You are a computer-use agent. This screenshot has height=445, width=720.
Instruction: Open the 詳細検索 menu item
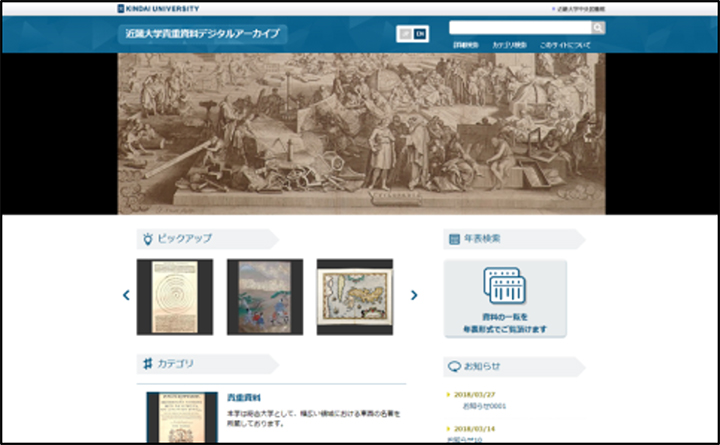point(466,45)
